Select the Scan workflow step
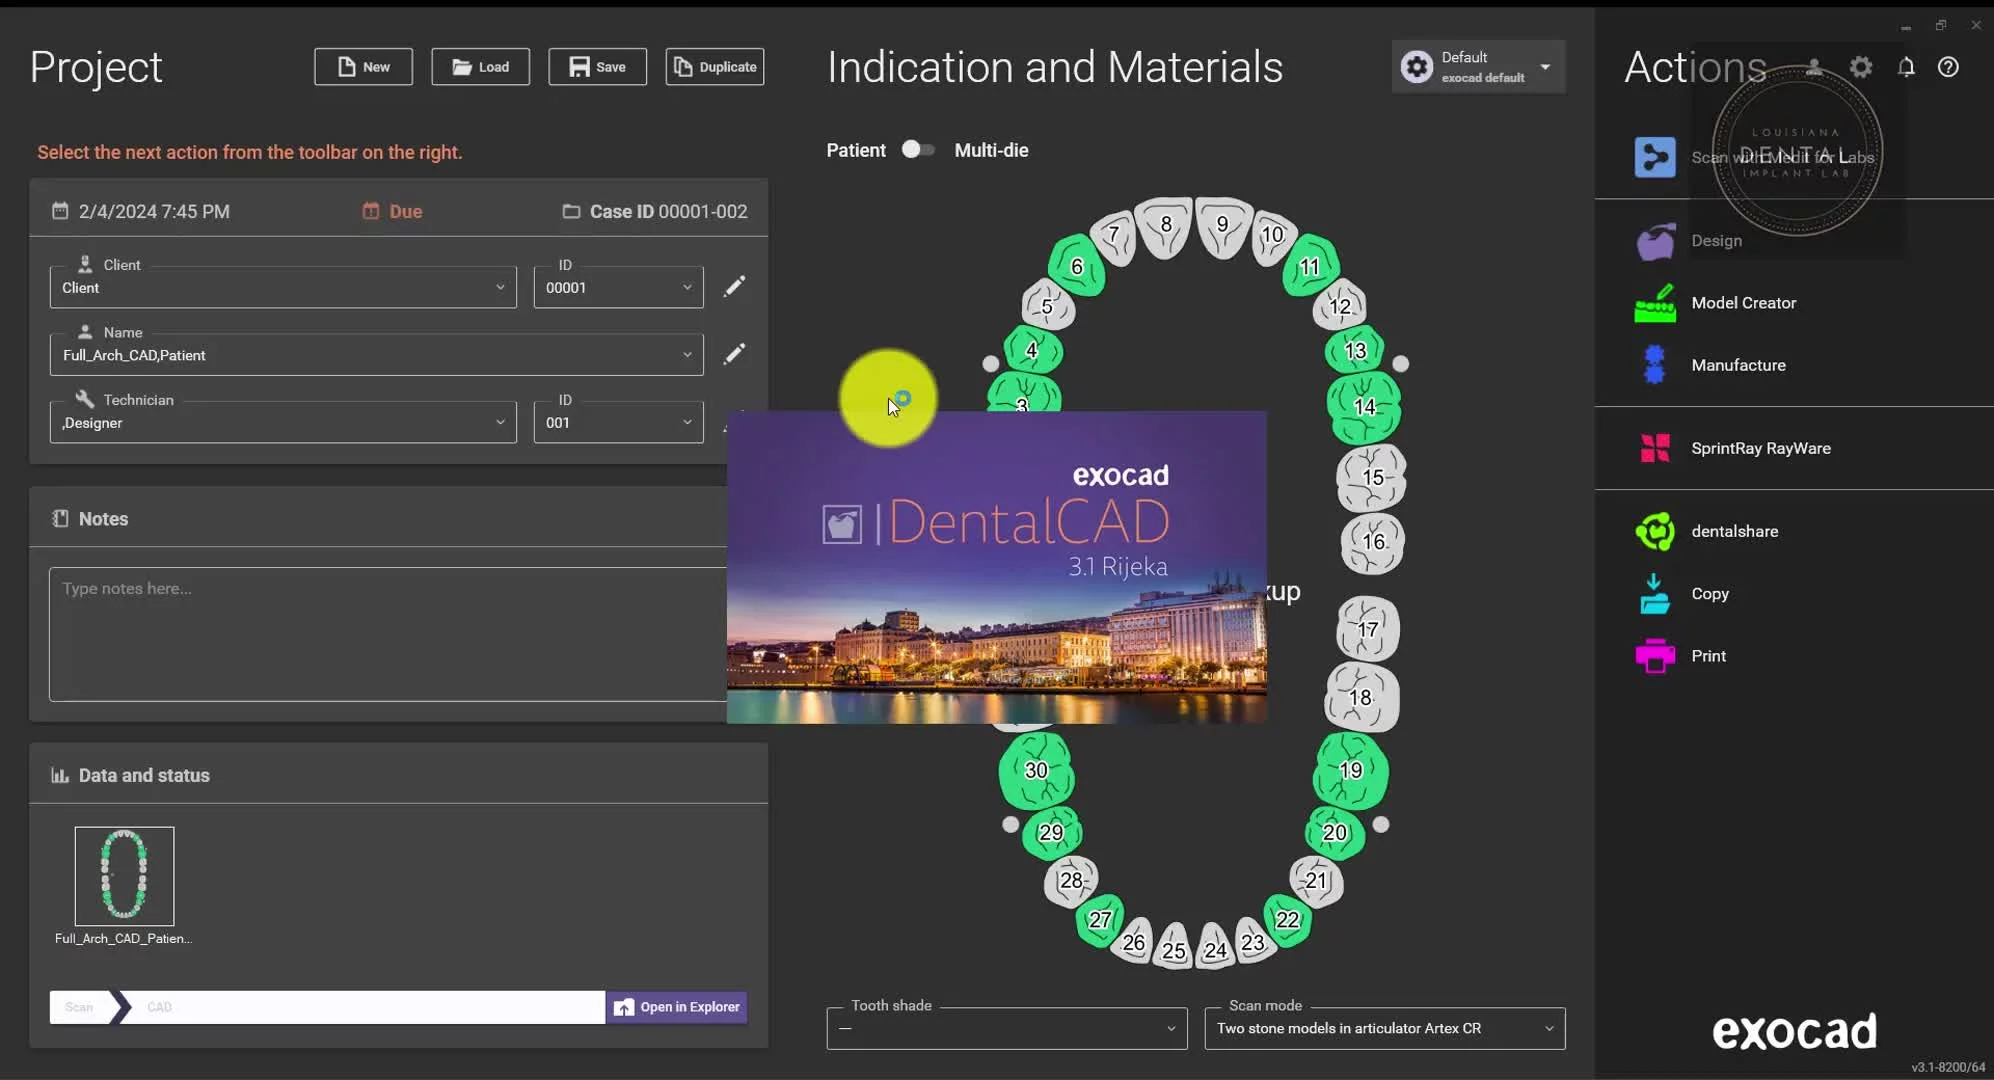The height and width of the screenshot is (1080, 1994). pyautogui.click(x=80, y=1007)
